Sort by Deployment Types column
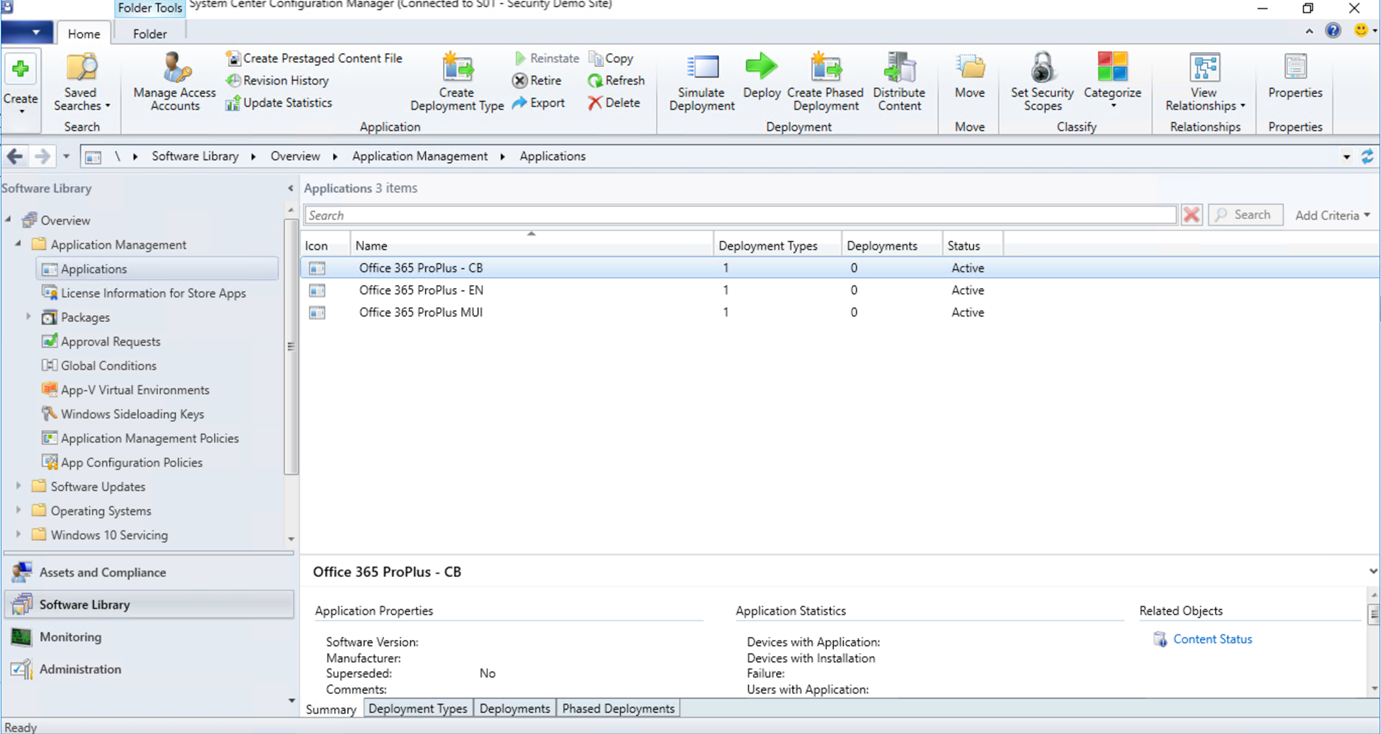The height and width of the screenshot is (734, 1381). [777, 245]
